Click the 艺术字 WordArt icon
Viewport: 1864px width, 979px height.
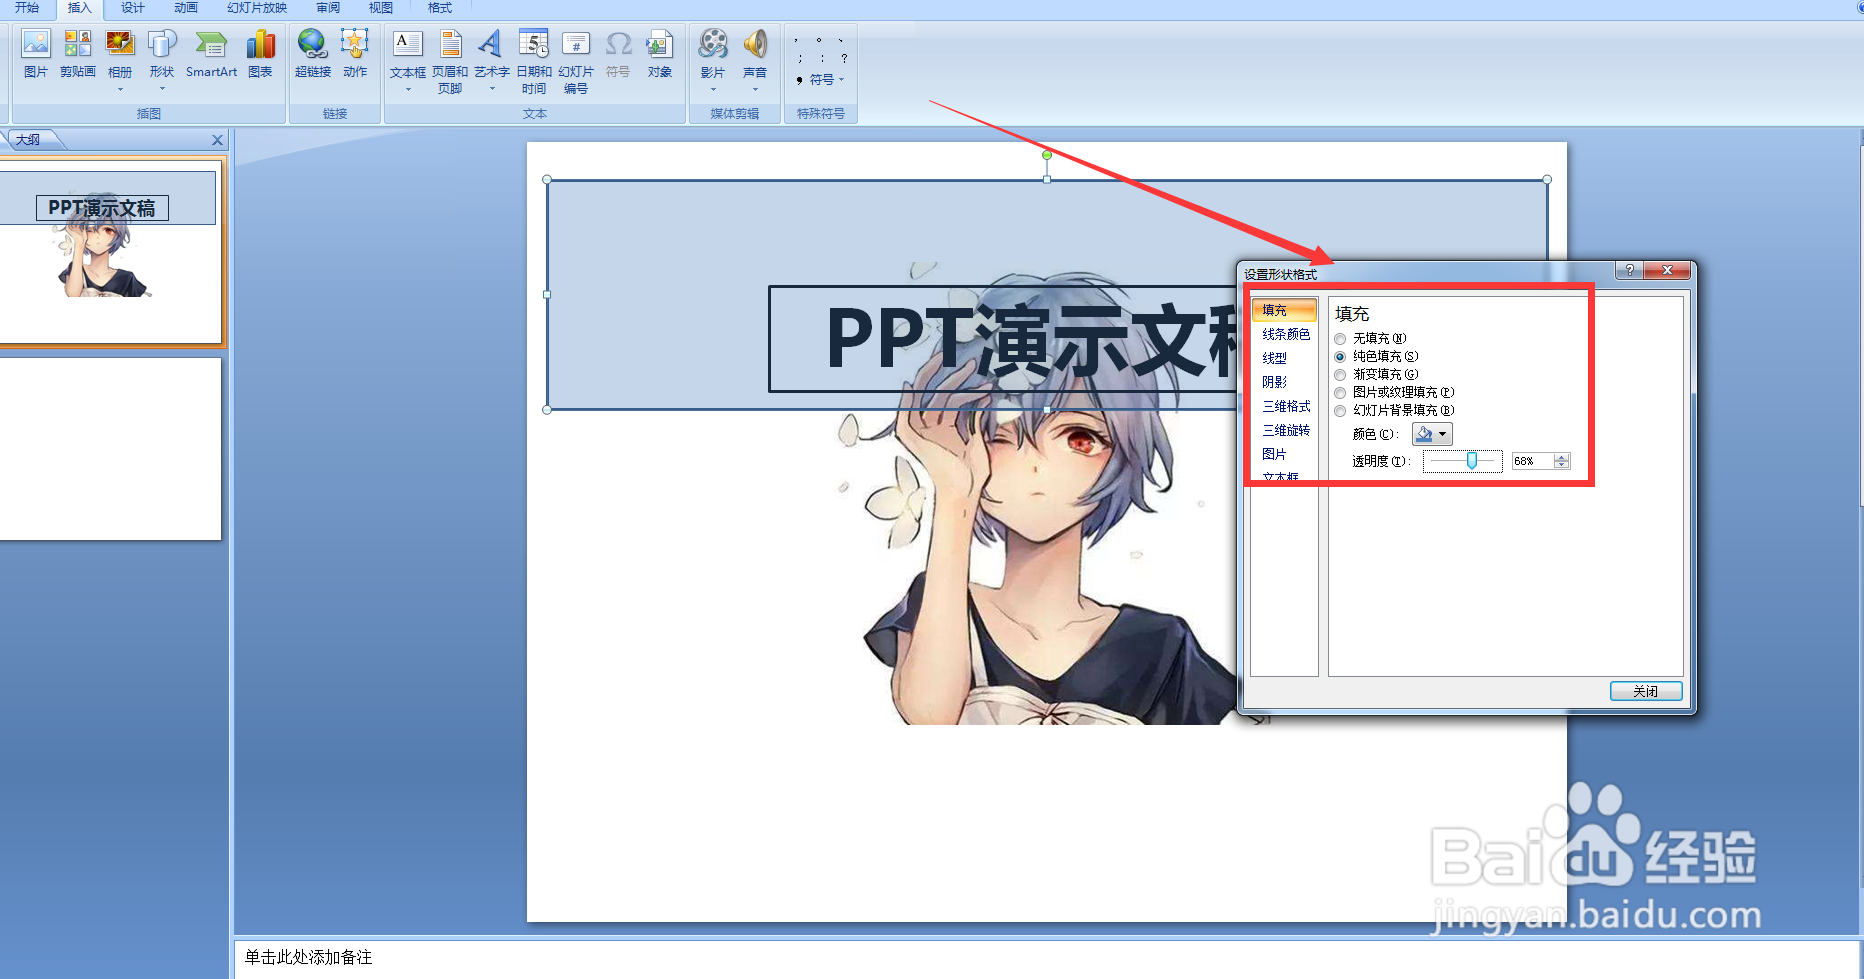coord(491,44)
